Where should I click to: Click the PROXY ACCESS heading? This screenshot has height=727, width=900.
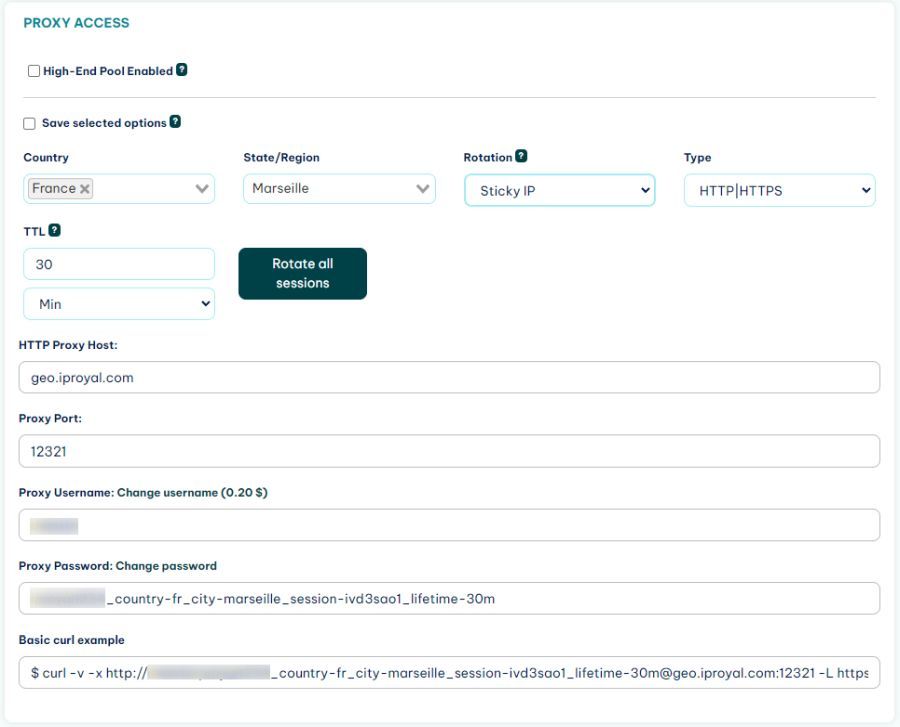coord(76,23)
